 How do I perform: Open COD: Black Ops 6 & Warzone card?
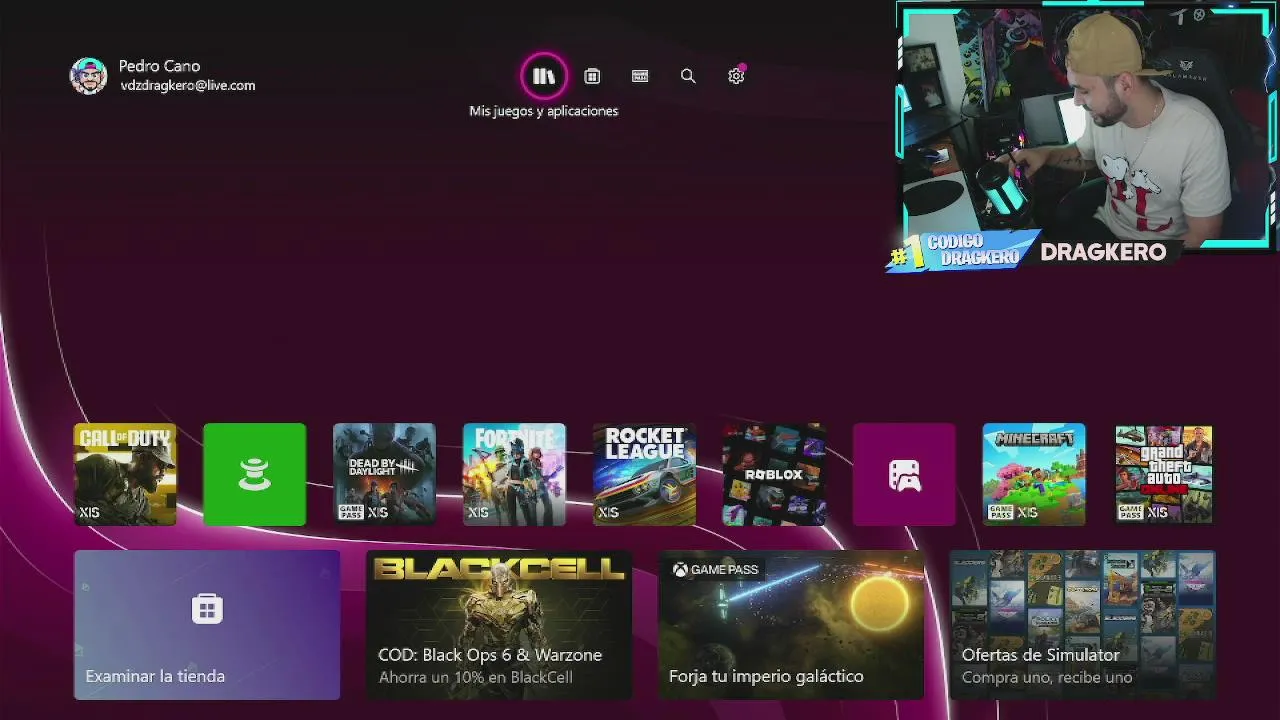(x=499, y=625)
